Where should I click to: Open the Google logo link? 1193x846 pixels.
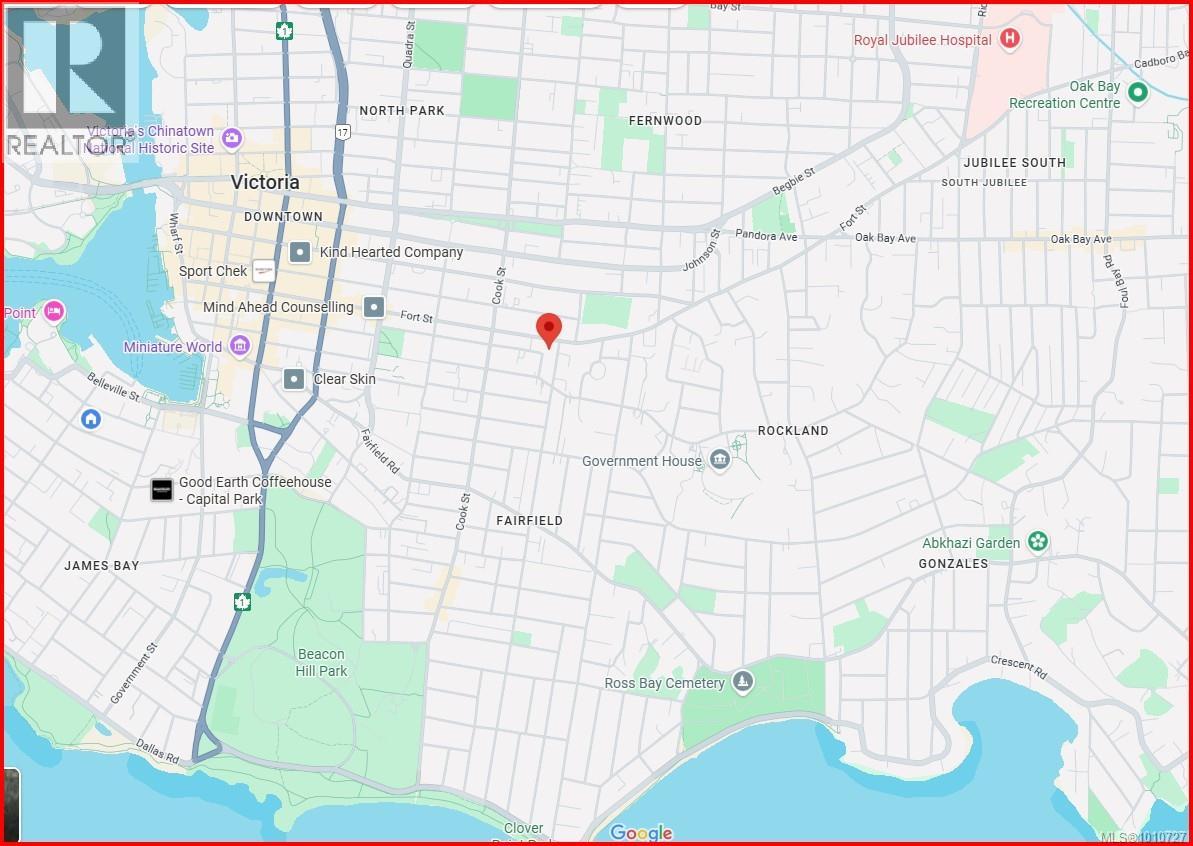641,833
